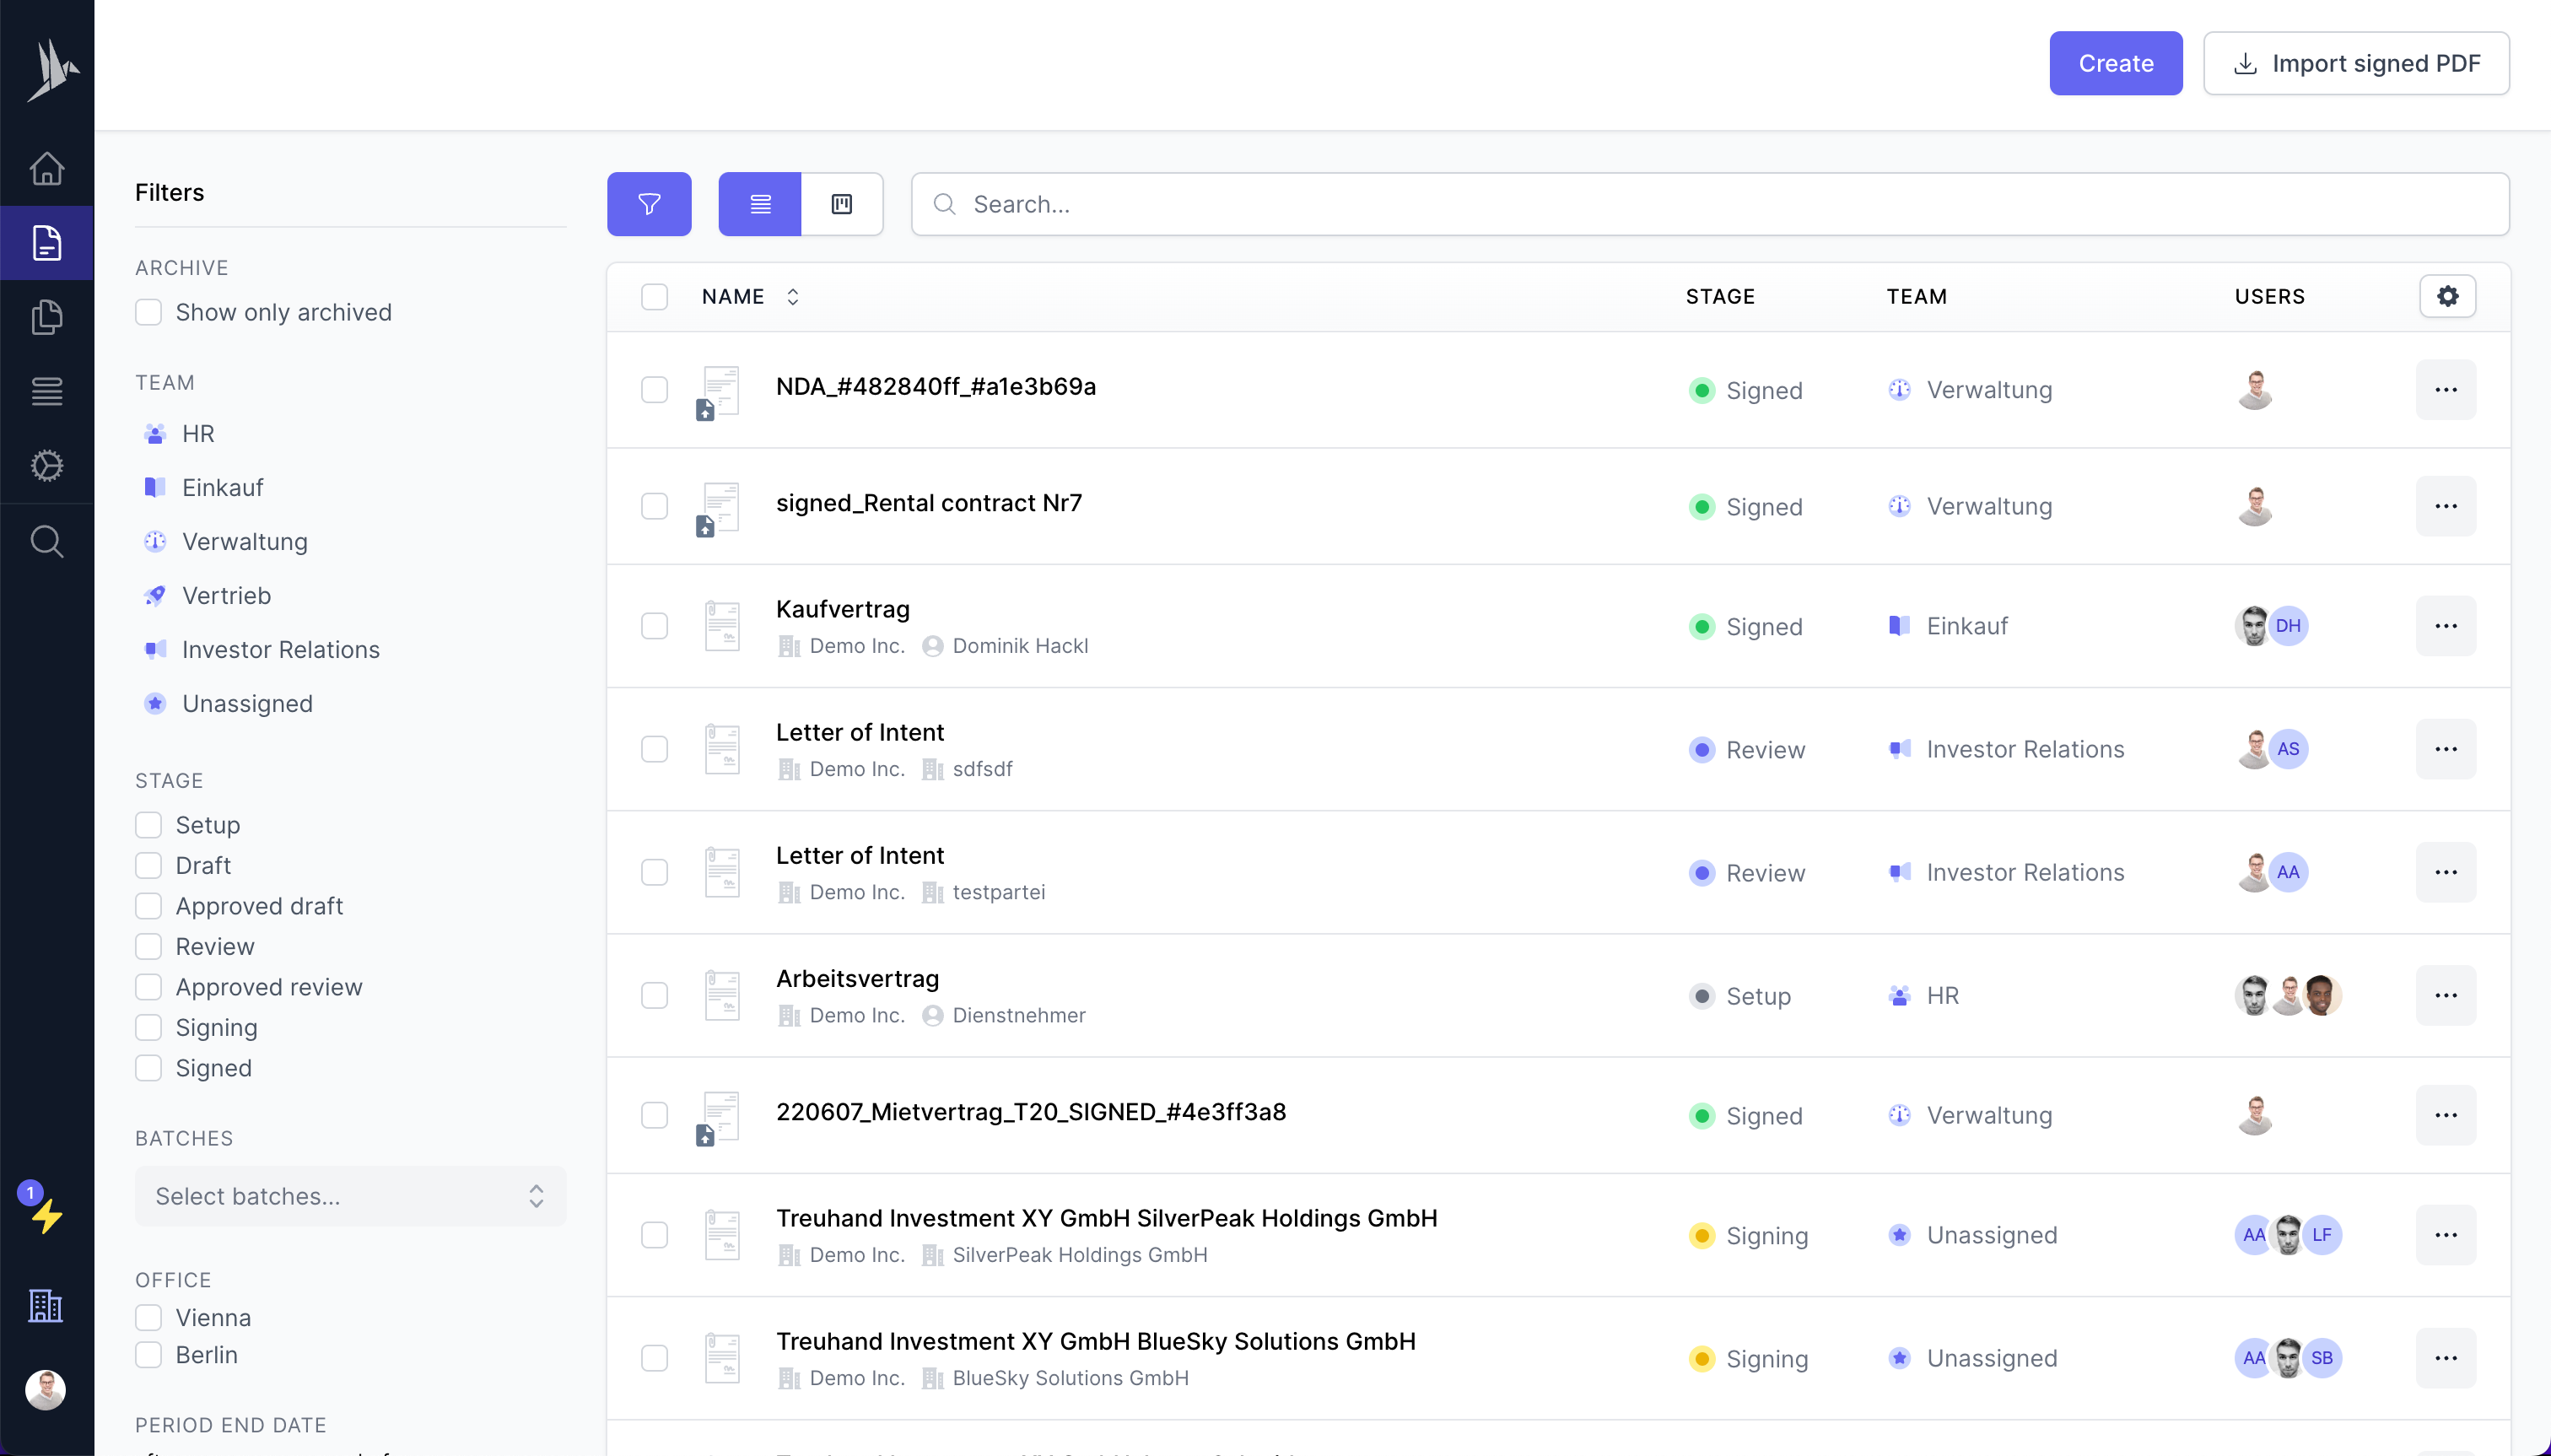Switch to kanban board view
2551x1456 pixels.
pyautogui.click(x=842, y=204)
